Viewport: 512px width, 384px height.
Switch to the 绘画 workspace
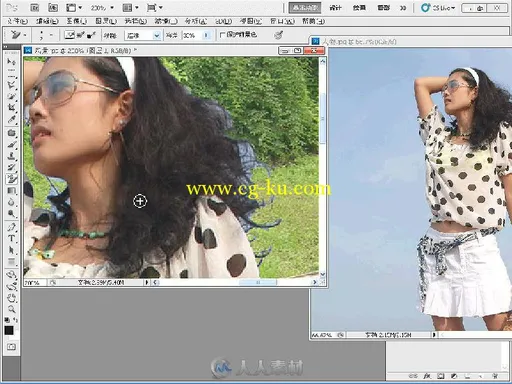point(359,8)
